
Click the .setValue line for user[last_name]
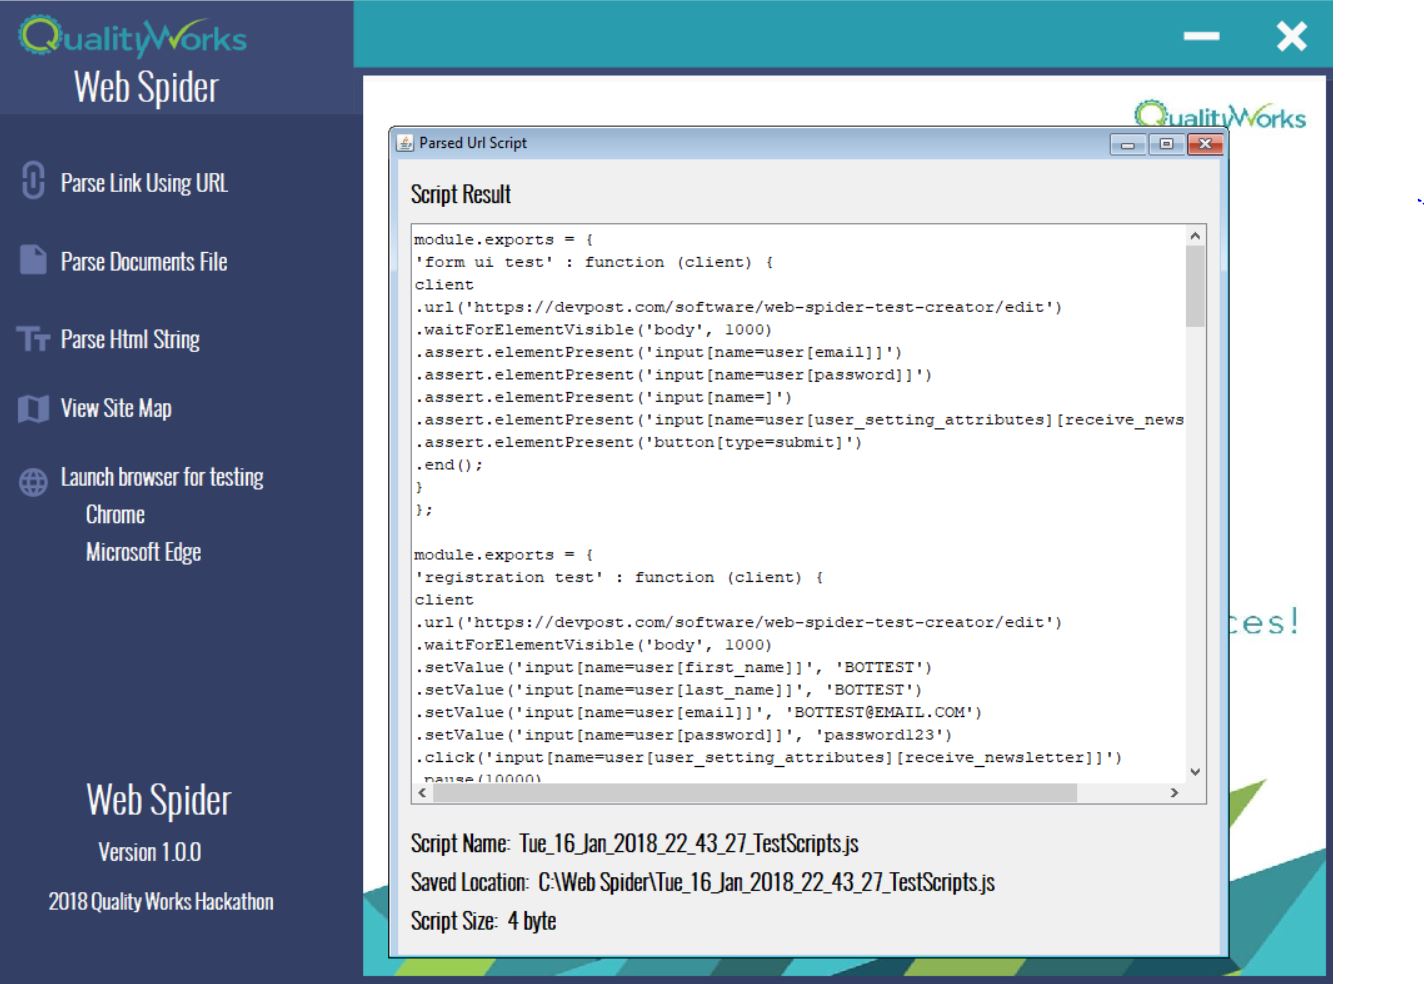coord(668,690)
